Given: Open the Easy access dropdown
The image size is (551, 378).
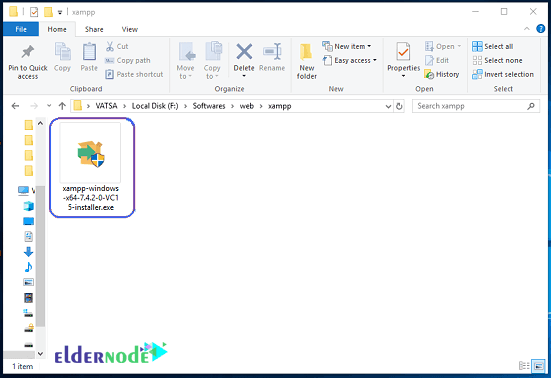Looking at the screenshot, I should click(350, 60).
